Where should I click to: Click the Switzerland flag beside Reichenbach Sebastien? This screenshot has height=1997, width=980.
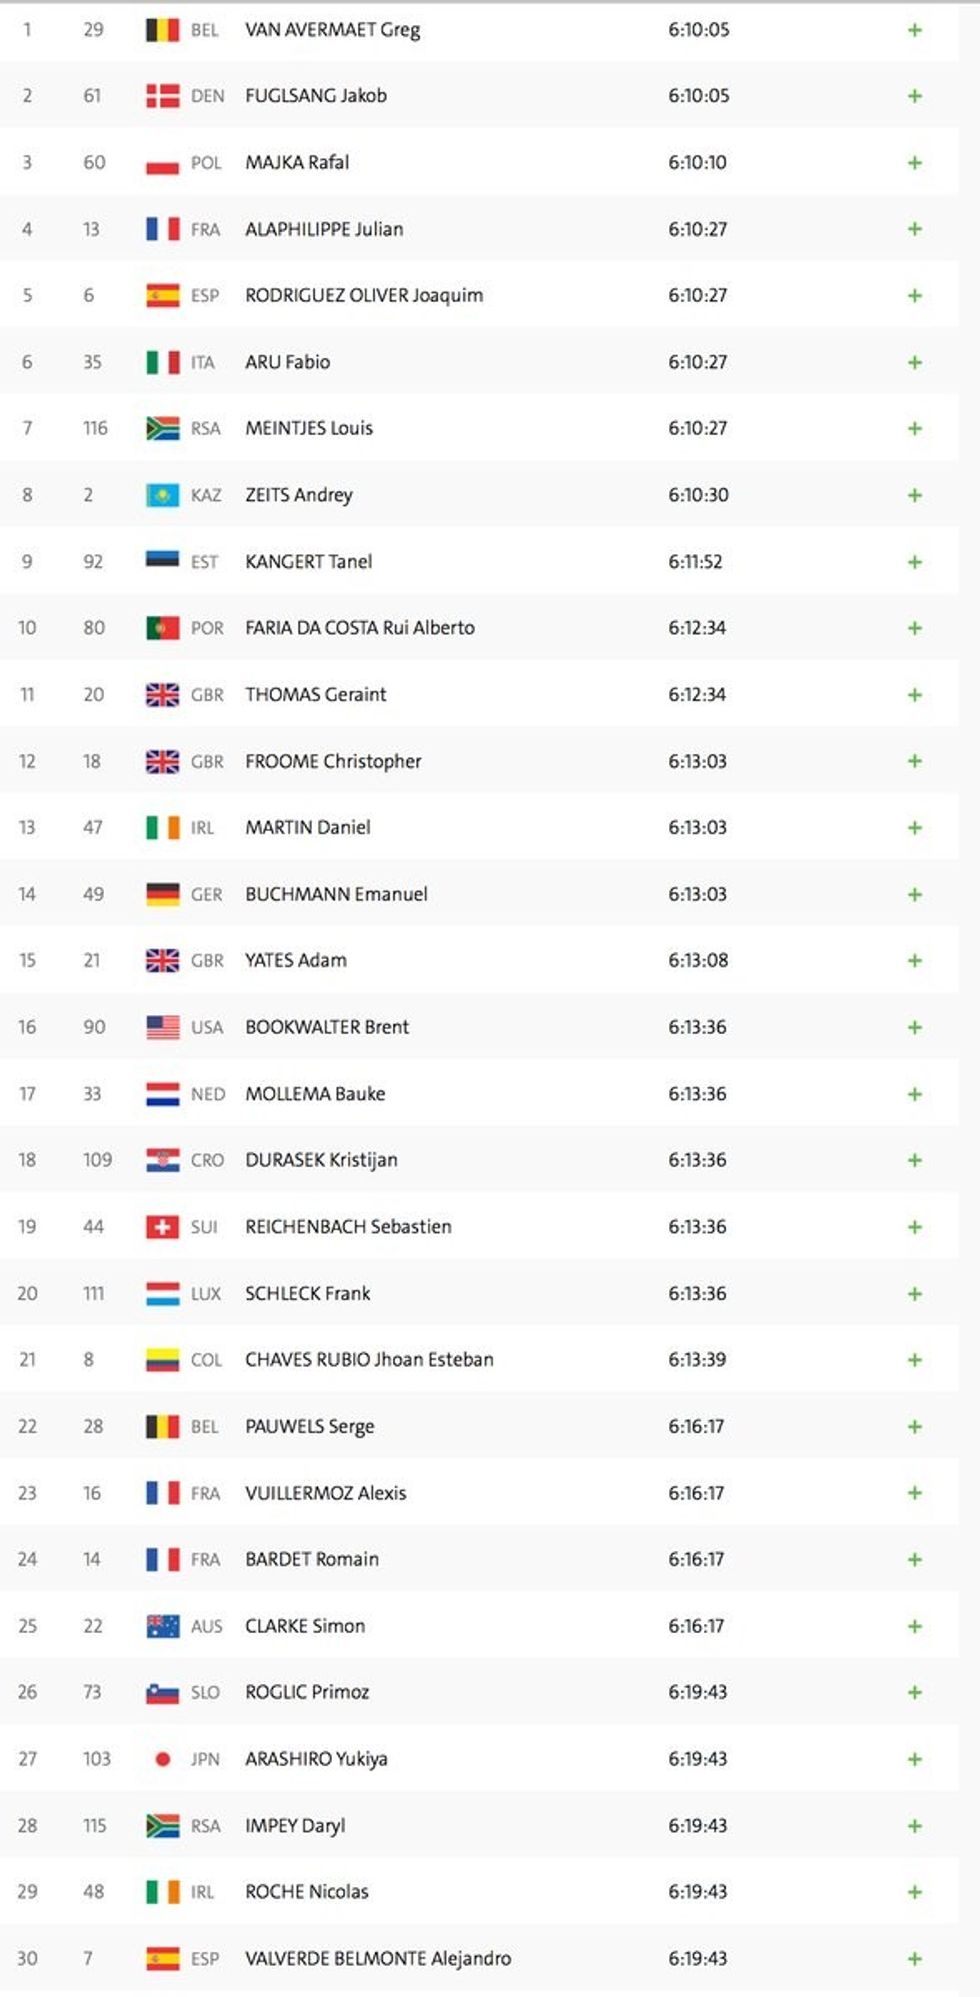(x=162, y=1227)
